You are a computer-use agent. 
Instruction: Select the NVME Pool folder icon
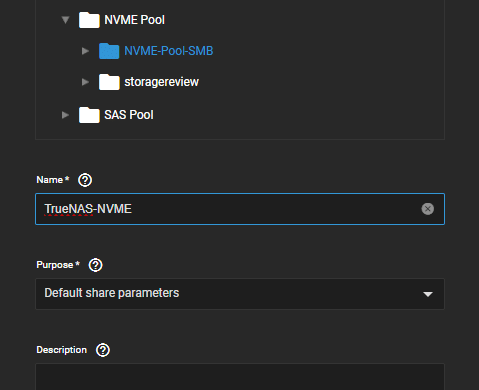click(x=89, y=20)
